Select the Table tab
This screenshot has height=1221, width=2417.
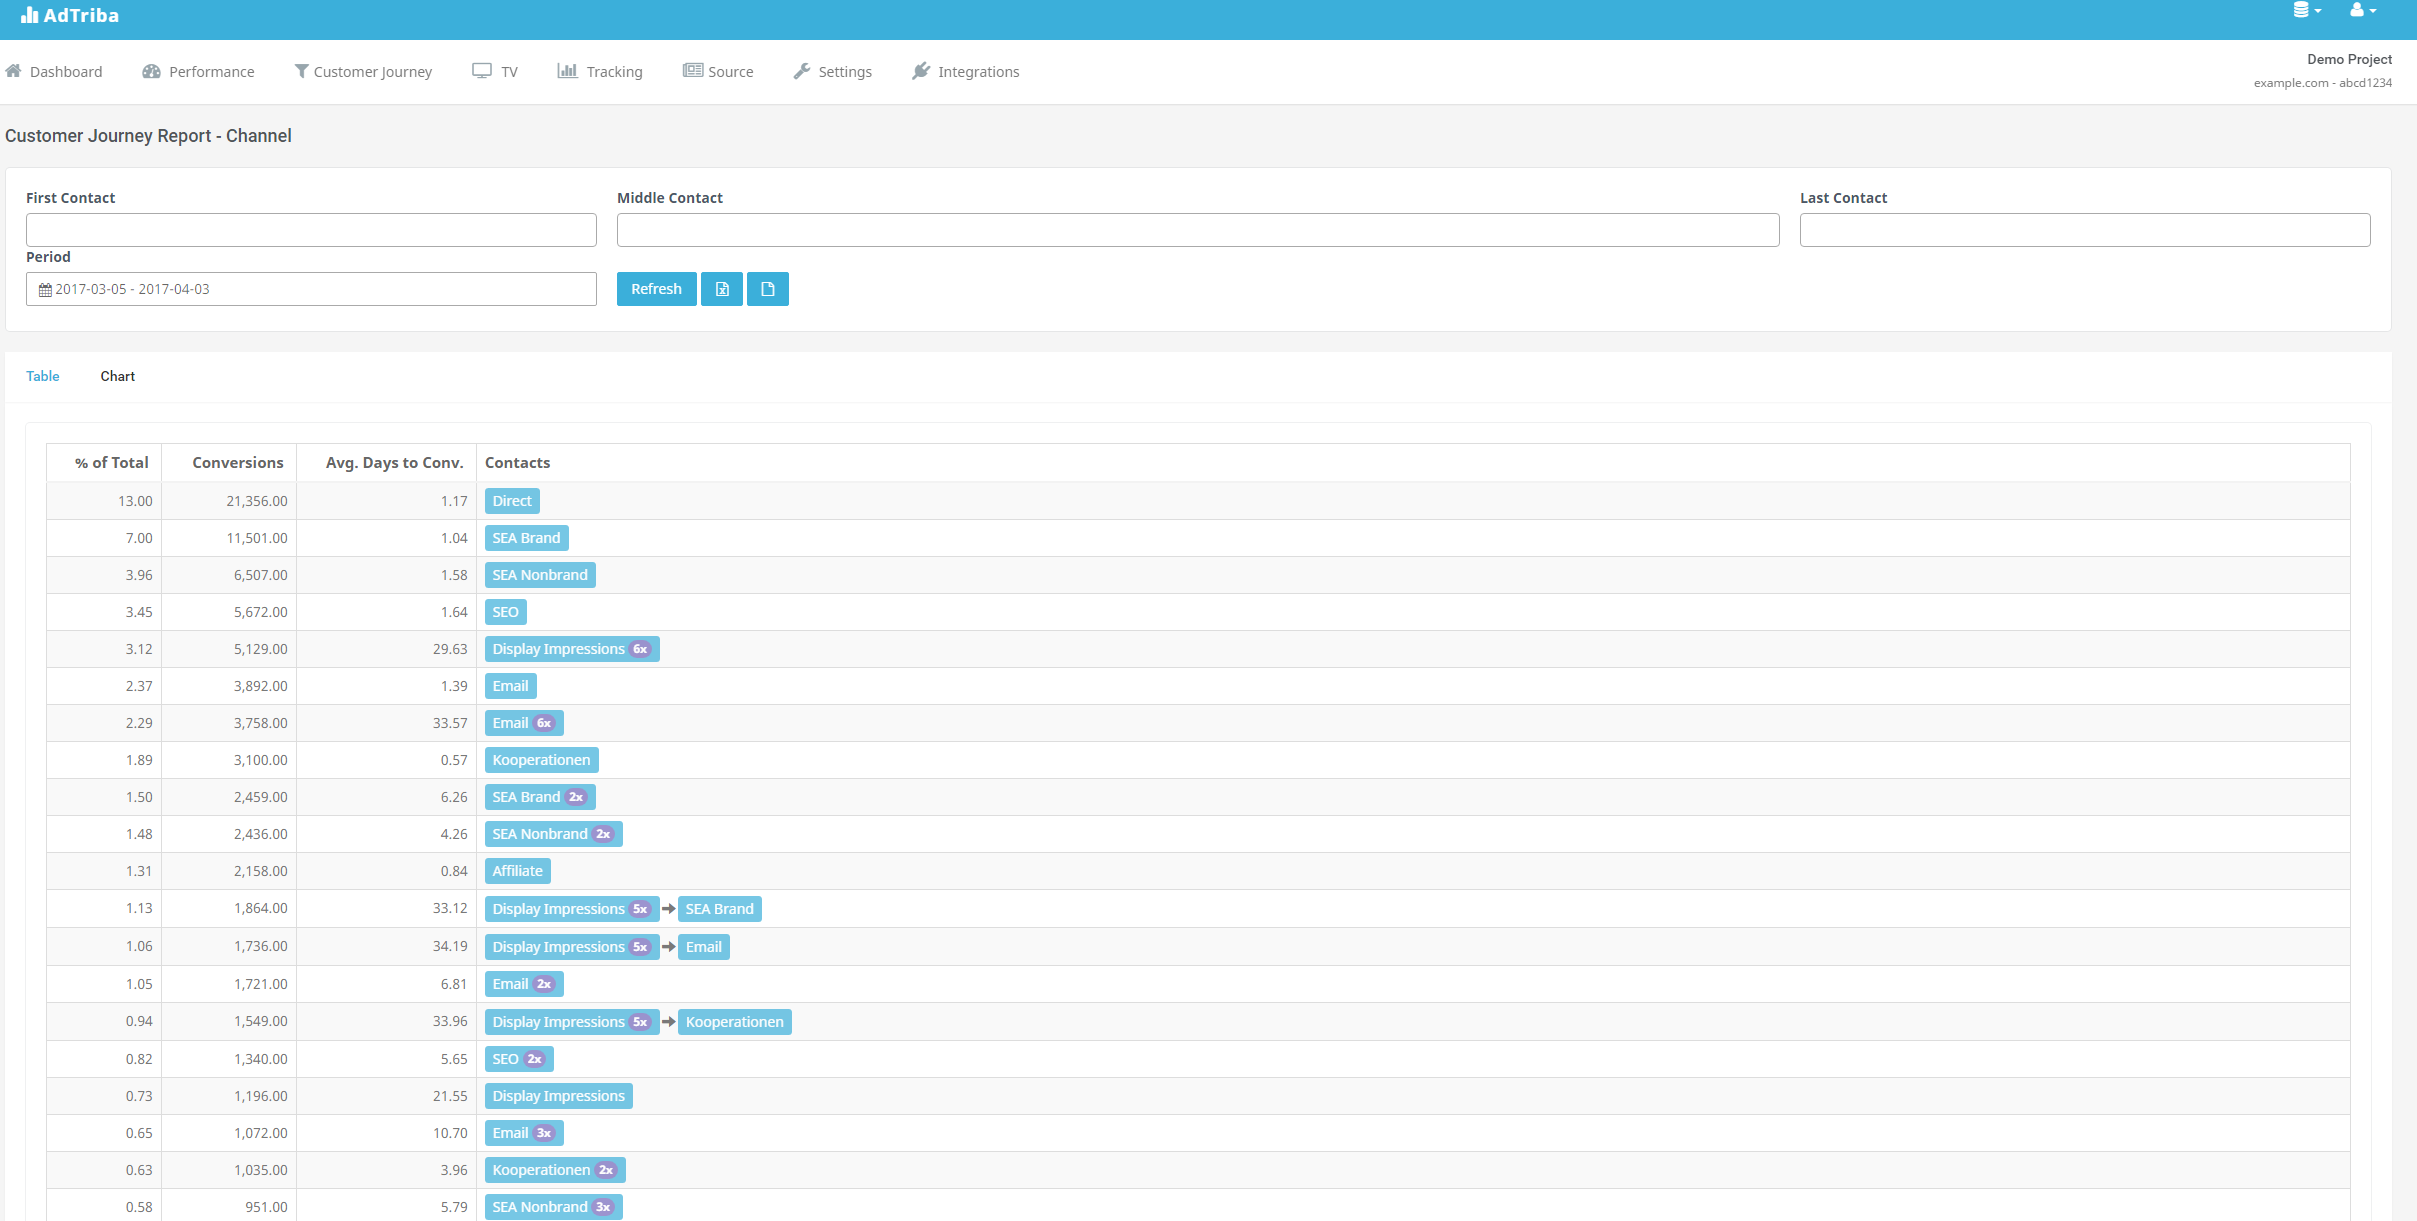coord(43,376)
